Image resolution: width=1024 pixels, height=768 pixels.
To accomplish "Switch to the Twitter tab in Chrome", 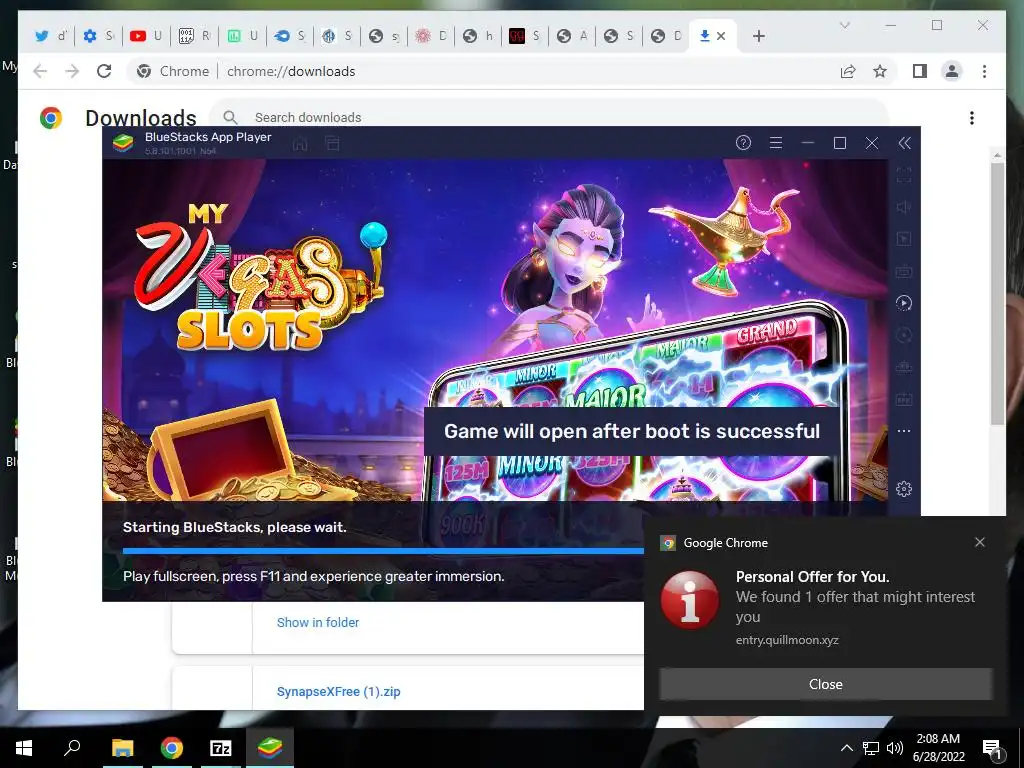I will point(50,36).
